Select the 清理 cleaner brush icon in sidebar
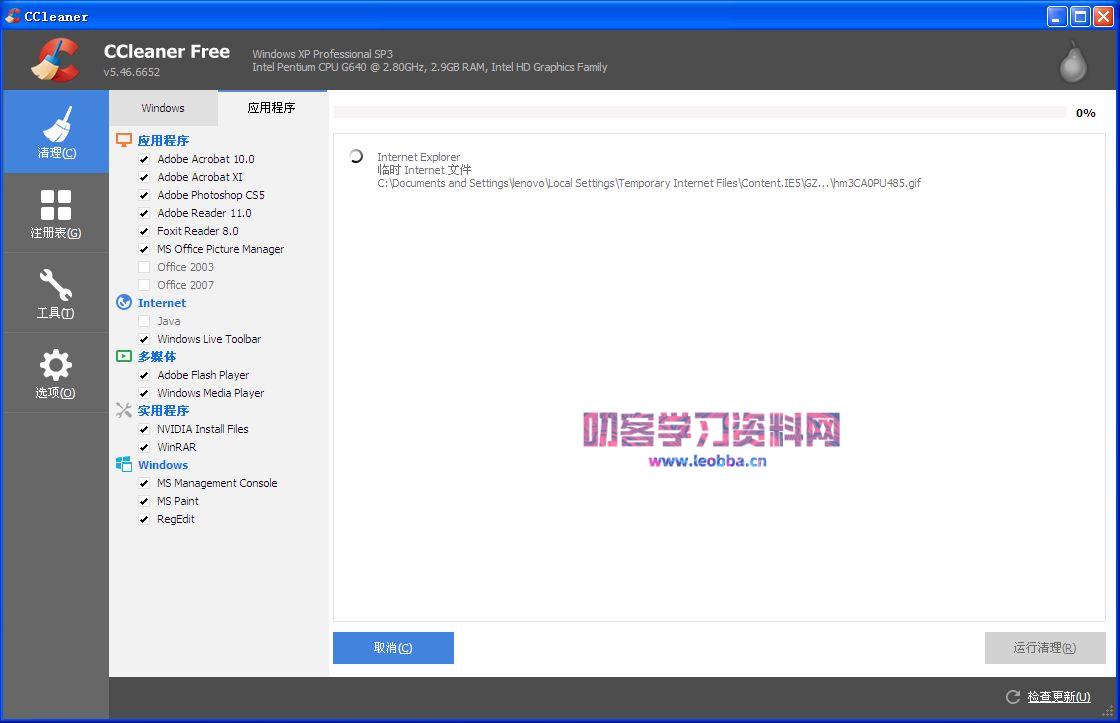Viewport: 1120px width, 723px height. tap(55, 123)
